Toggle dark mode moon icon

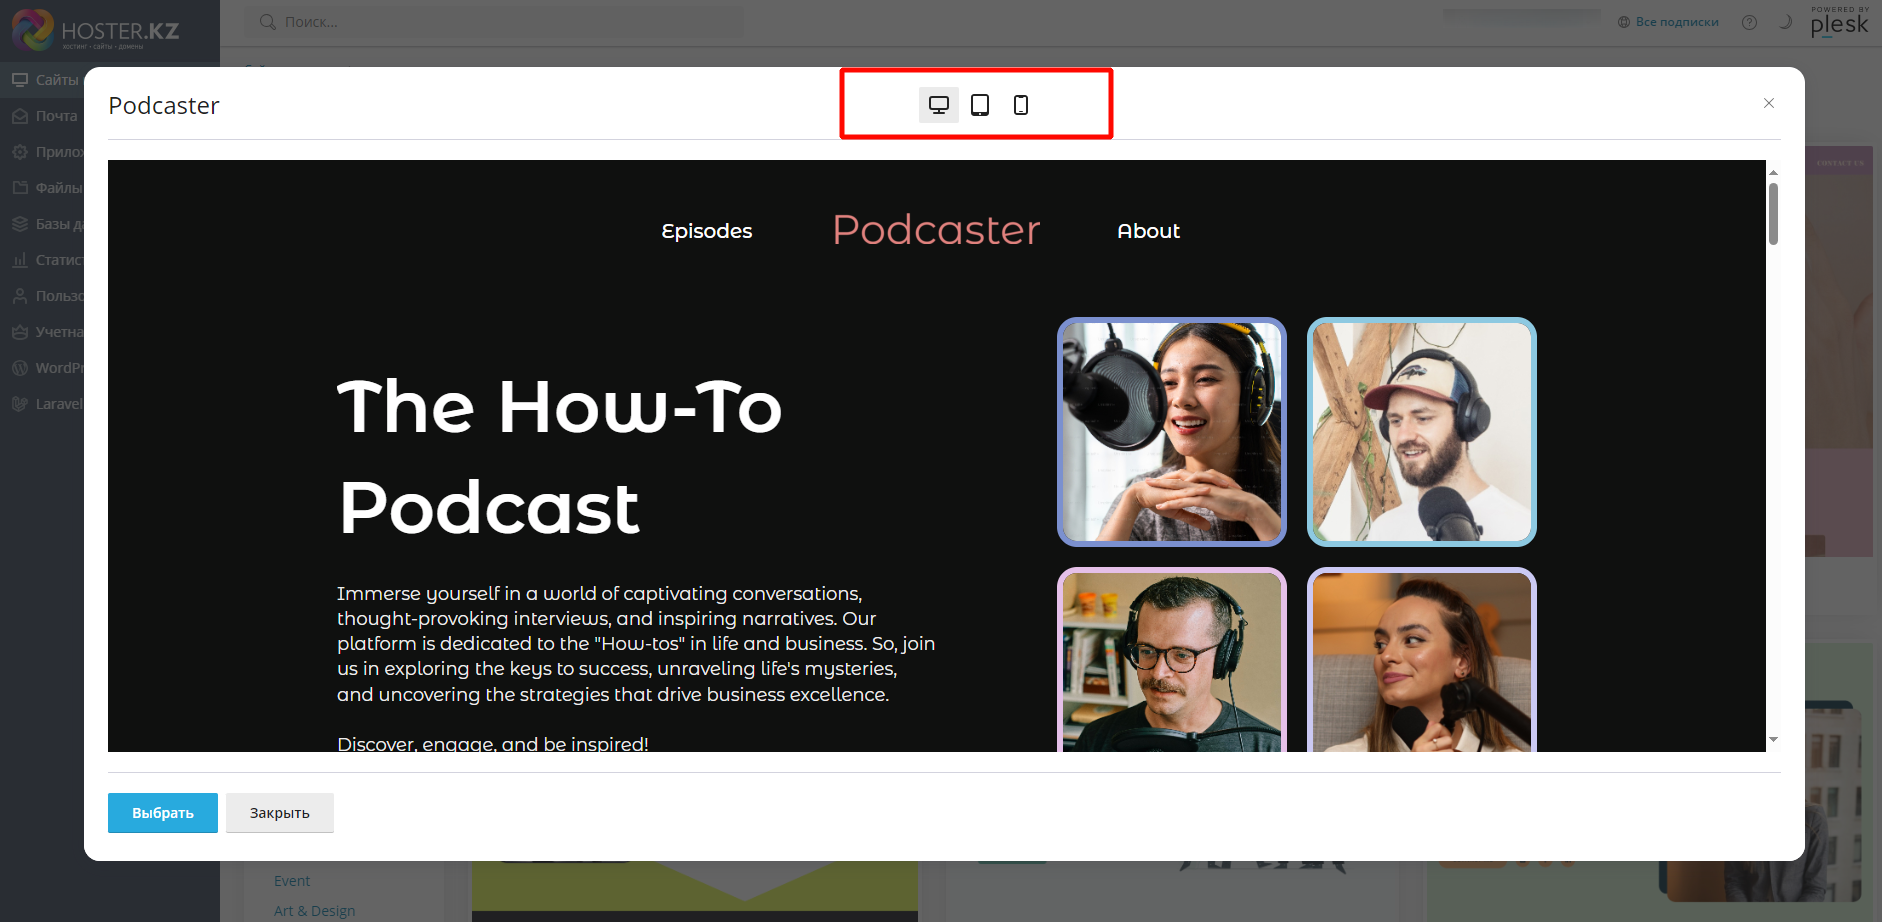(1785, 22)
